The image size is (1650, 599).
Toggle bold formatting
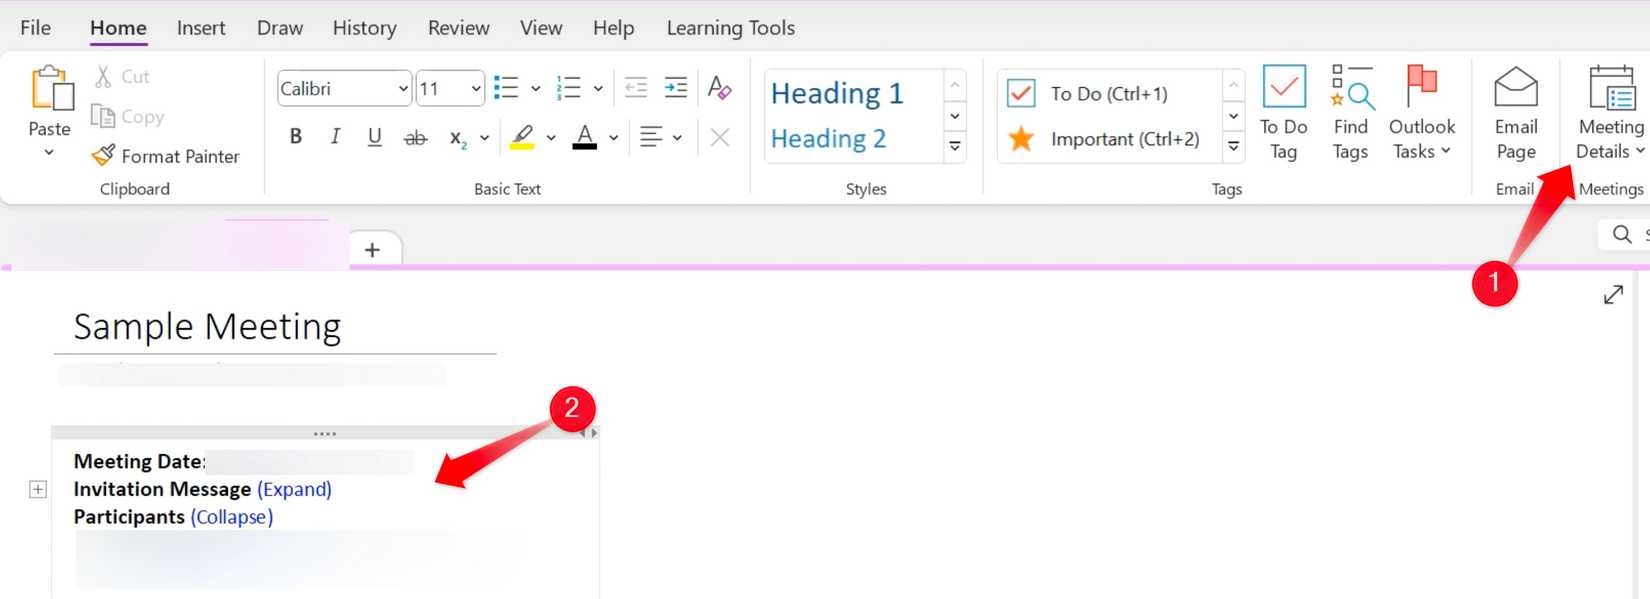pyautogui.click(x=296, y=137)
